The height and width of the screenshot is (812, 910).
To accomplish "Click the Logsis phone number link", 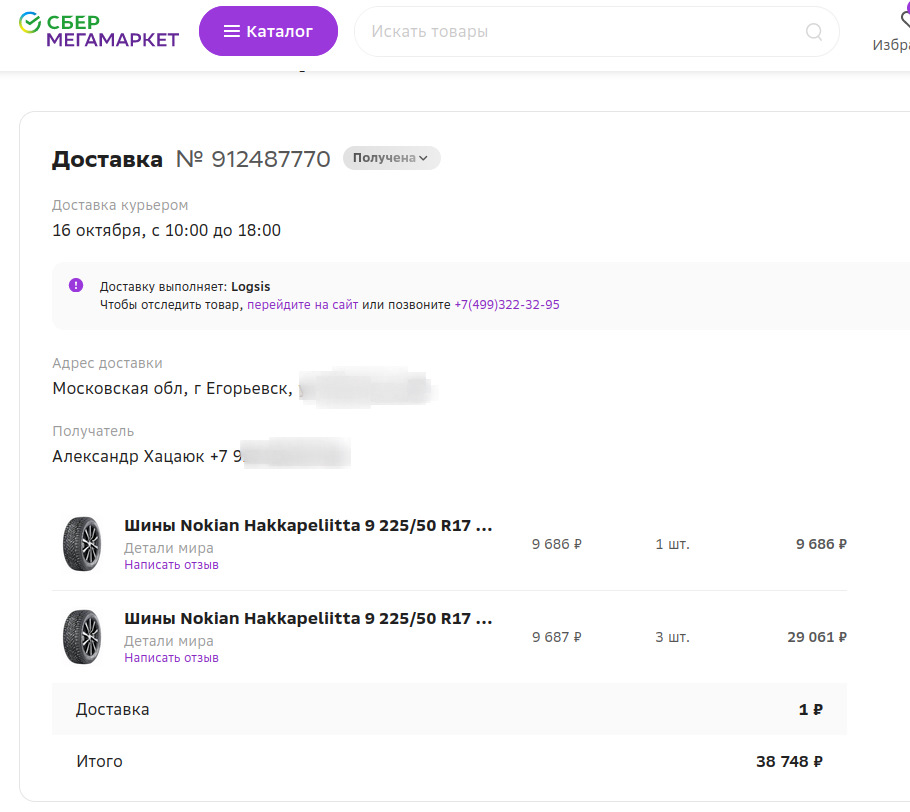I will pos(507,304).
